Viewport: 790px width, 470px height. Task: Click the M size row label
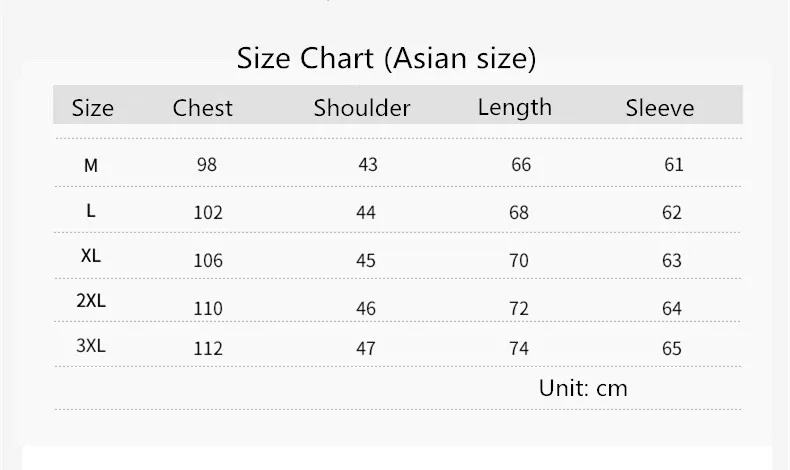91,165
